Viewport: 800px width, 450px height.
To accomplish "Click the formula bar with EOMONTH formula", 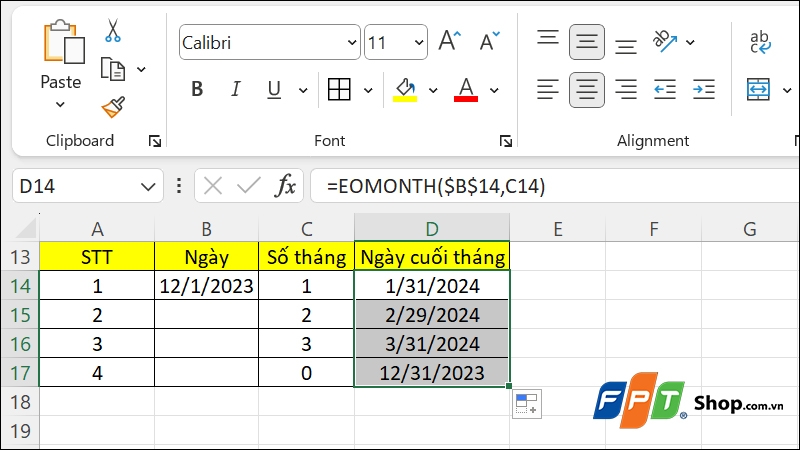I will [x=555, y=186].
